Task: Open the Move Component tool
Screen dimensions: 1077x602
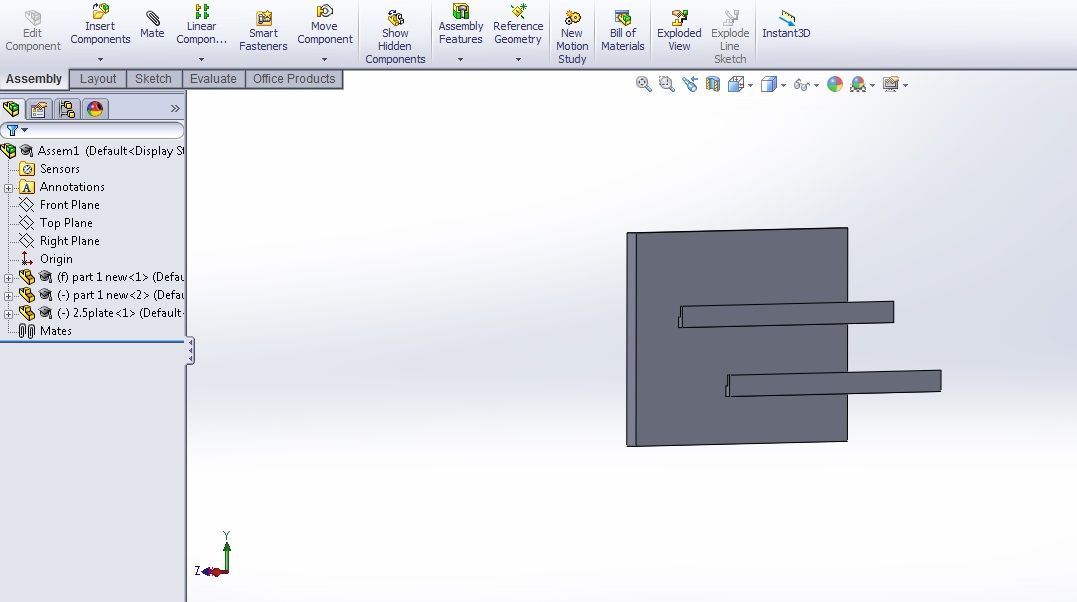Action: (325, 24)
